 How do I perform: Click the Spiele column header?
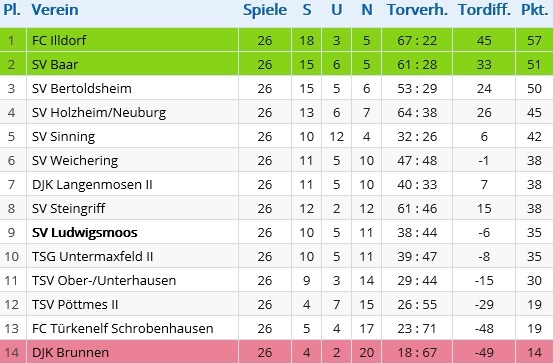point(265,10)
